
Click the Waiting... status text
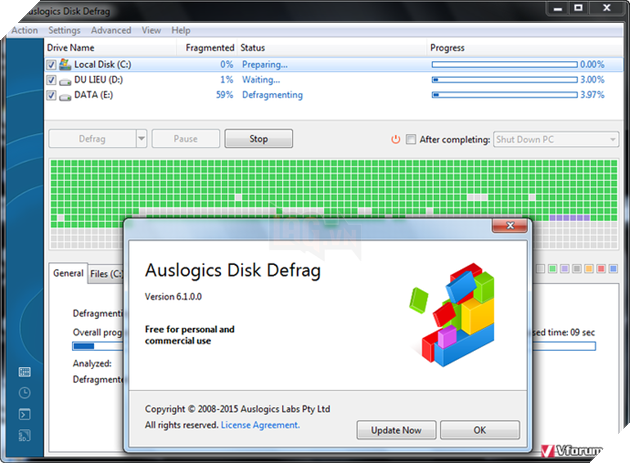tap(261, 80)
